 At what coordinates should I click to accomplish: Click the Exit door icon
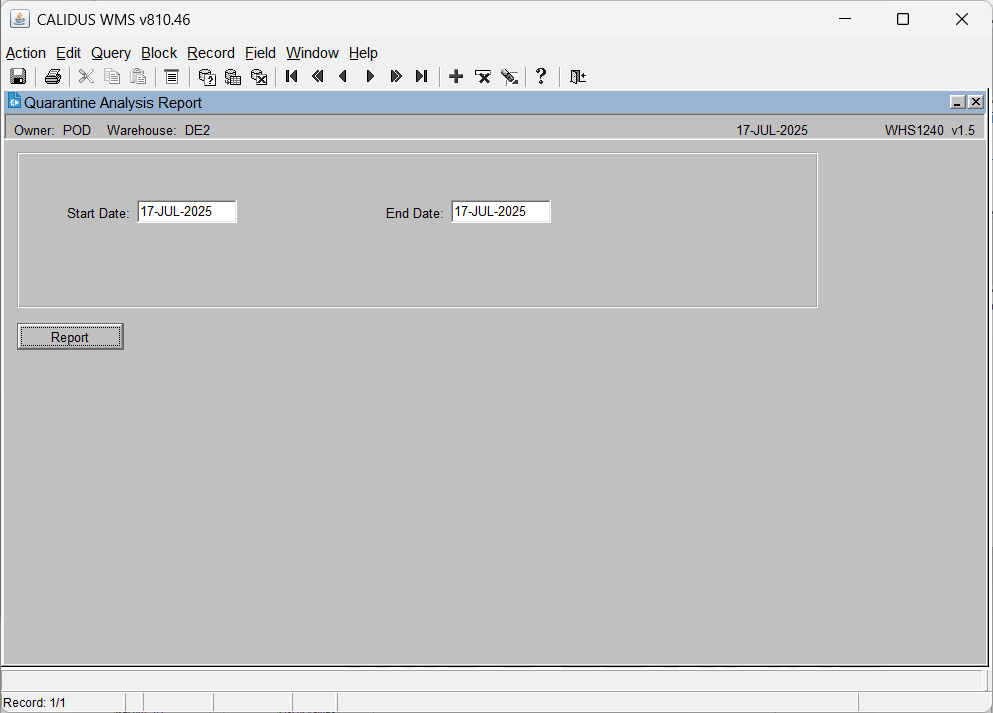point(578,77)
